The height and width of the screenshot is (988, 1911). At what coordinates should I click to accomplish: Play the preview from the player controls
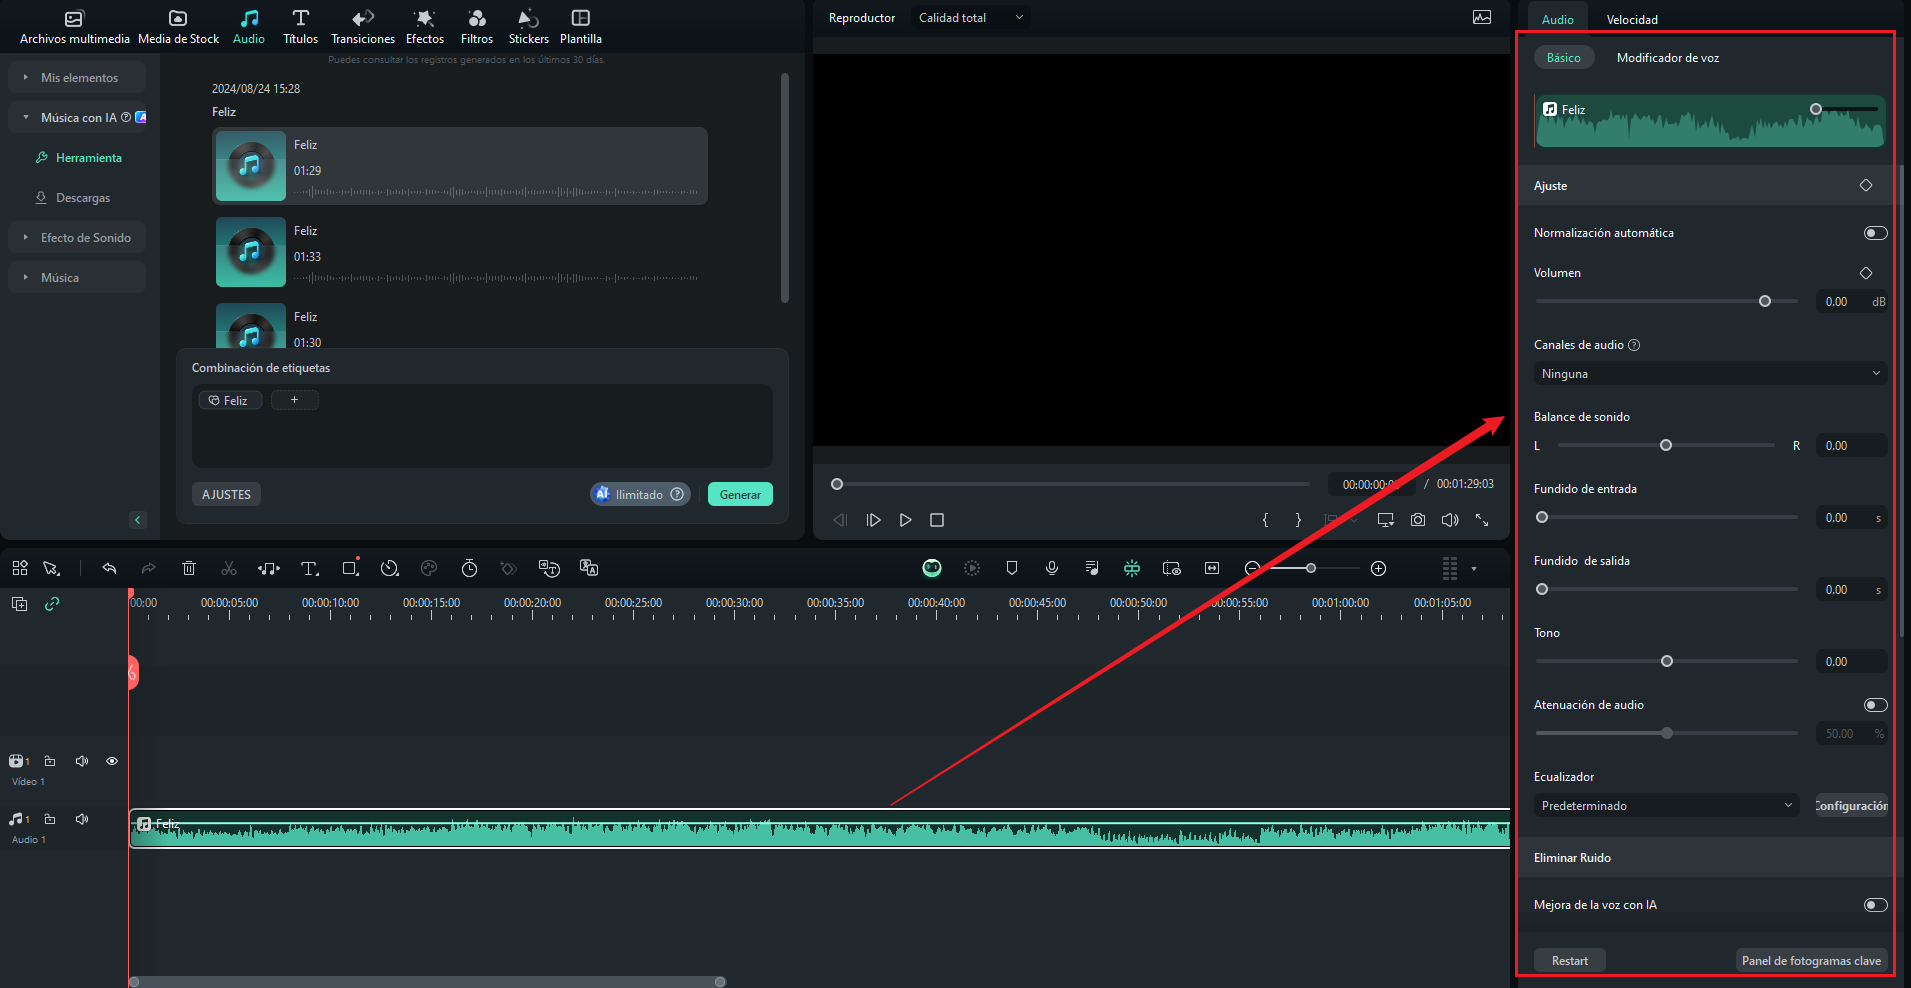click(x=905, y=520)
